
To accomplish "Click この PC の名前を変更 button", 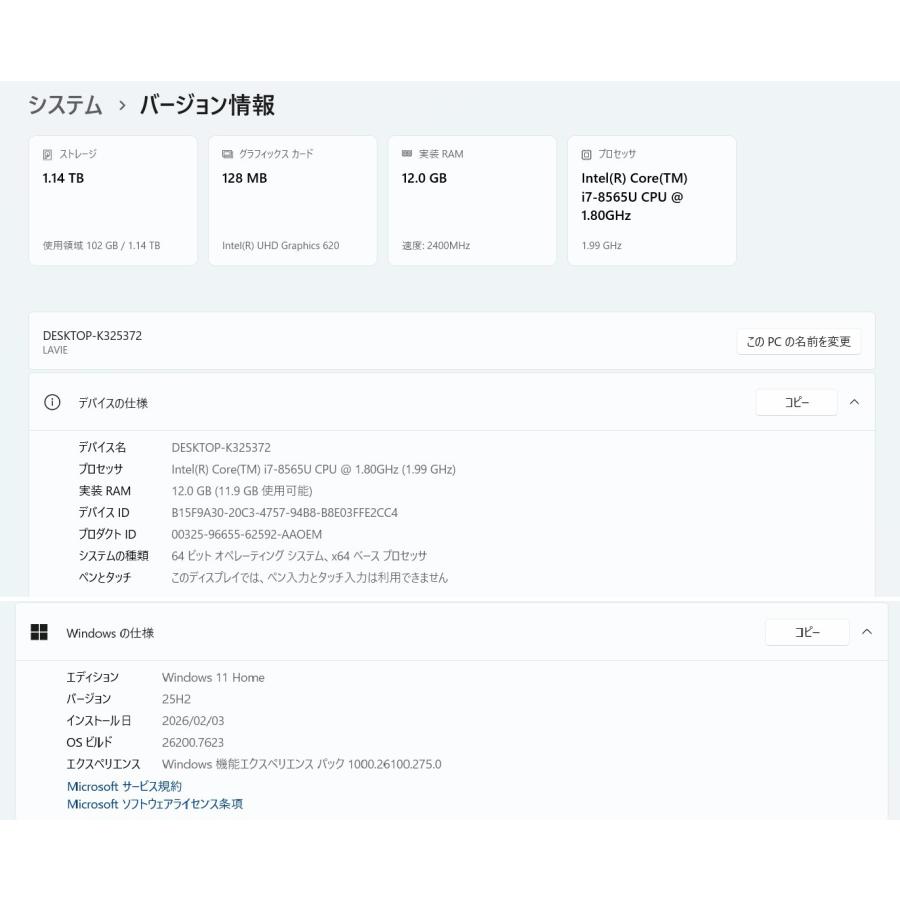I will click(x=798, y=342).
